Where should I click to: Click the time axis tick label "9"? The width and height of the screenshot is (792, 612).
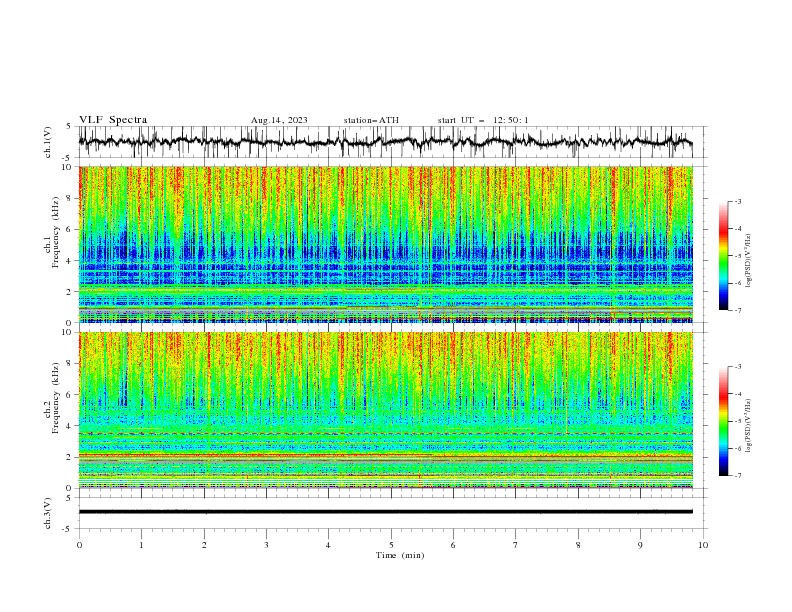(x=640, y=545)
